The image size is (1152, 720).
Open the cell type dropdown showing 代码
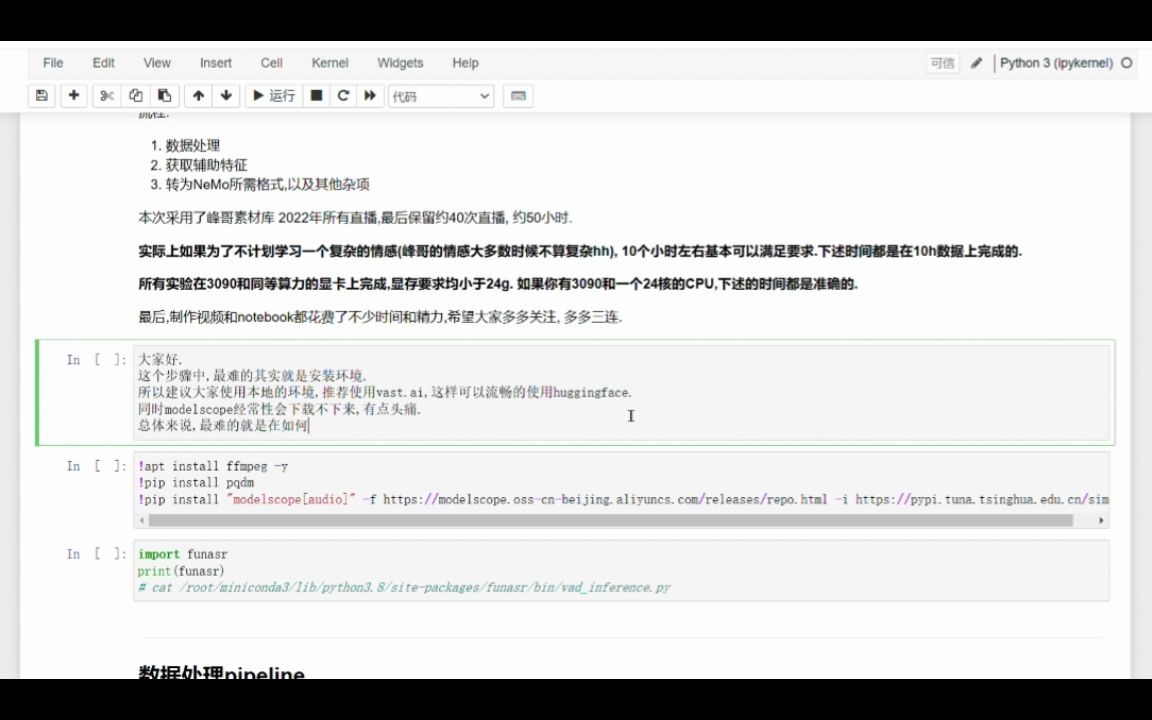440,95
